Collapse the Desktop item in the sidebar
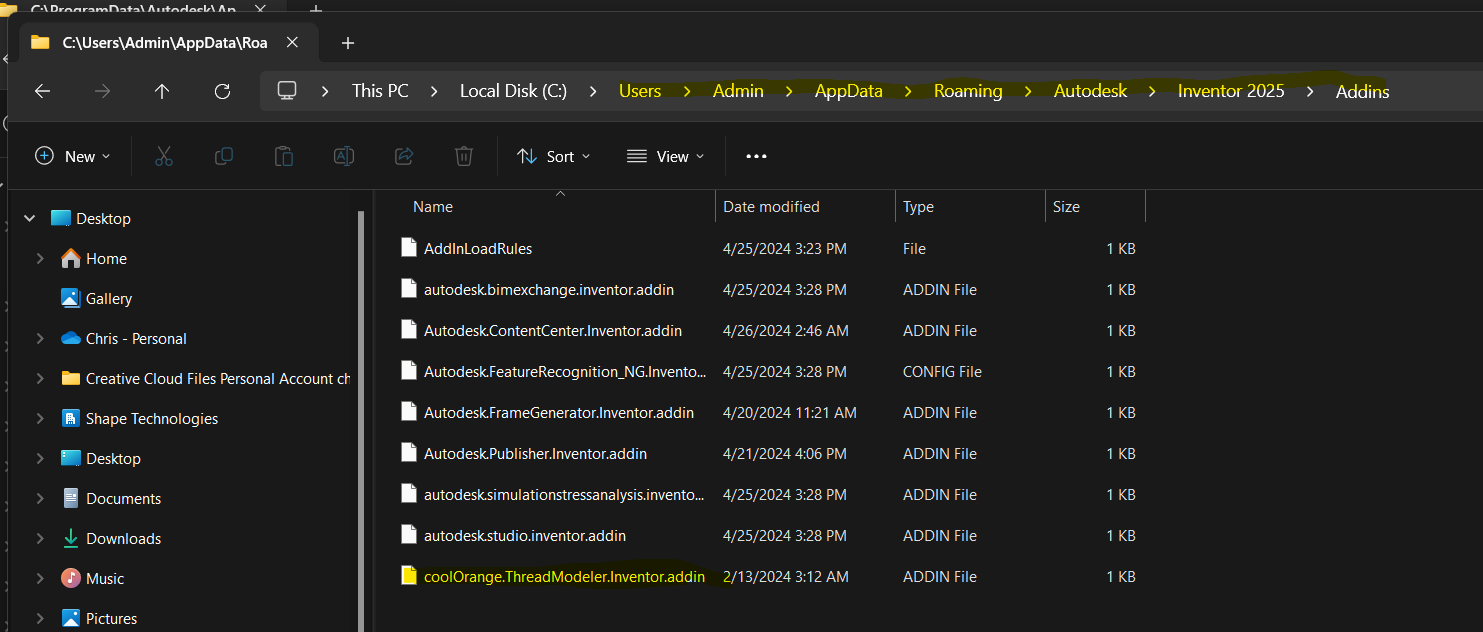 pos(29,217)
